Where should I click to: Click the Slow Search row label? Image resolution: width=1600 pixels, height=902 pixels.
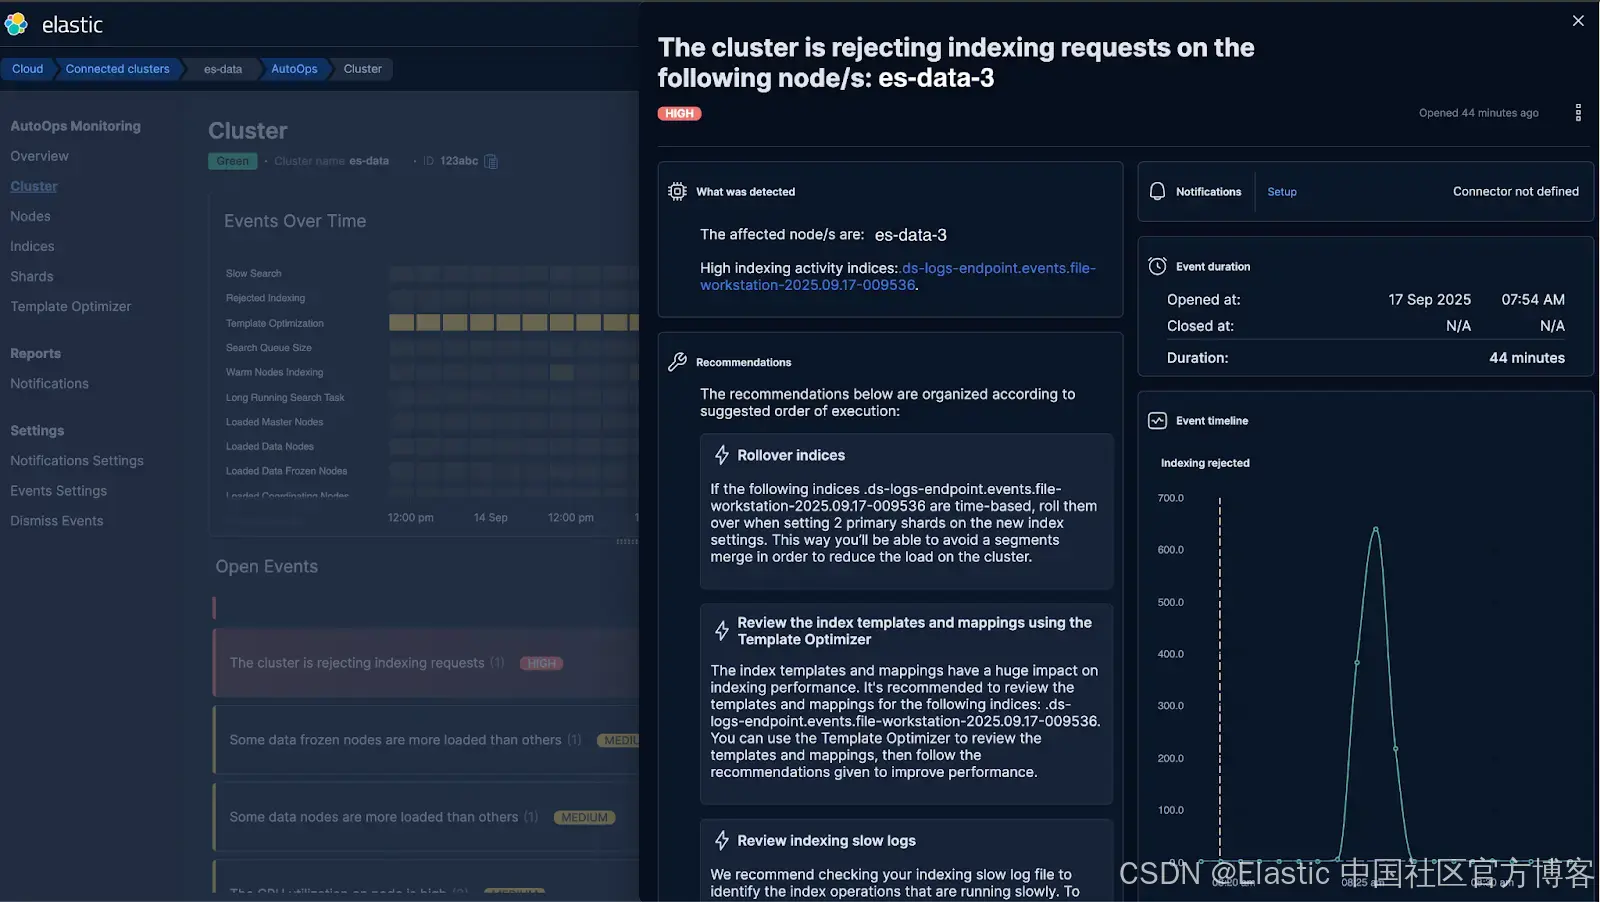click(x=254, y=273)
